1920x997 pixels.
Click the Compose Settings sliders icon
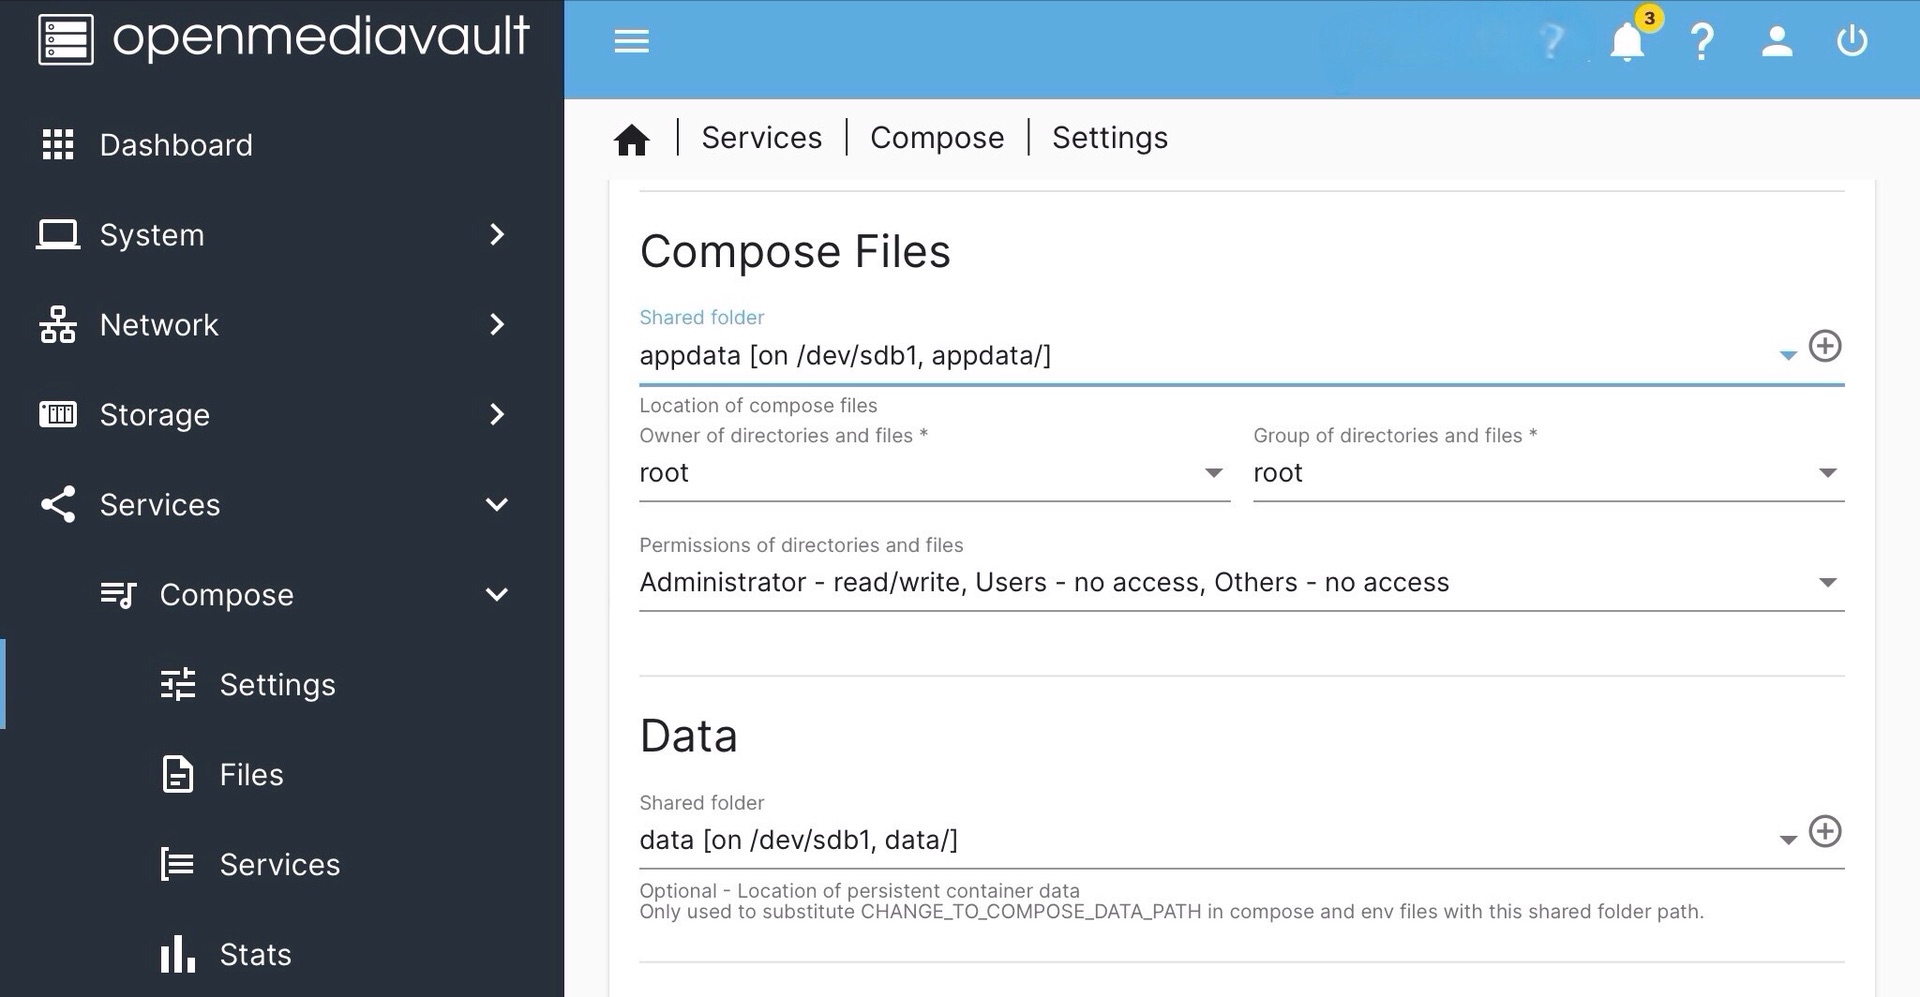coord(176,684)
